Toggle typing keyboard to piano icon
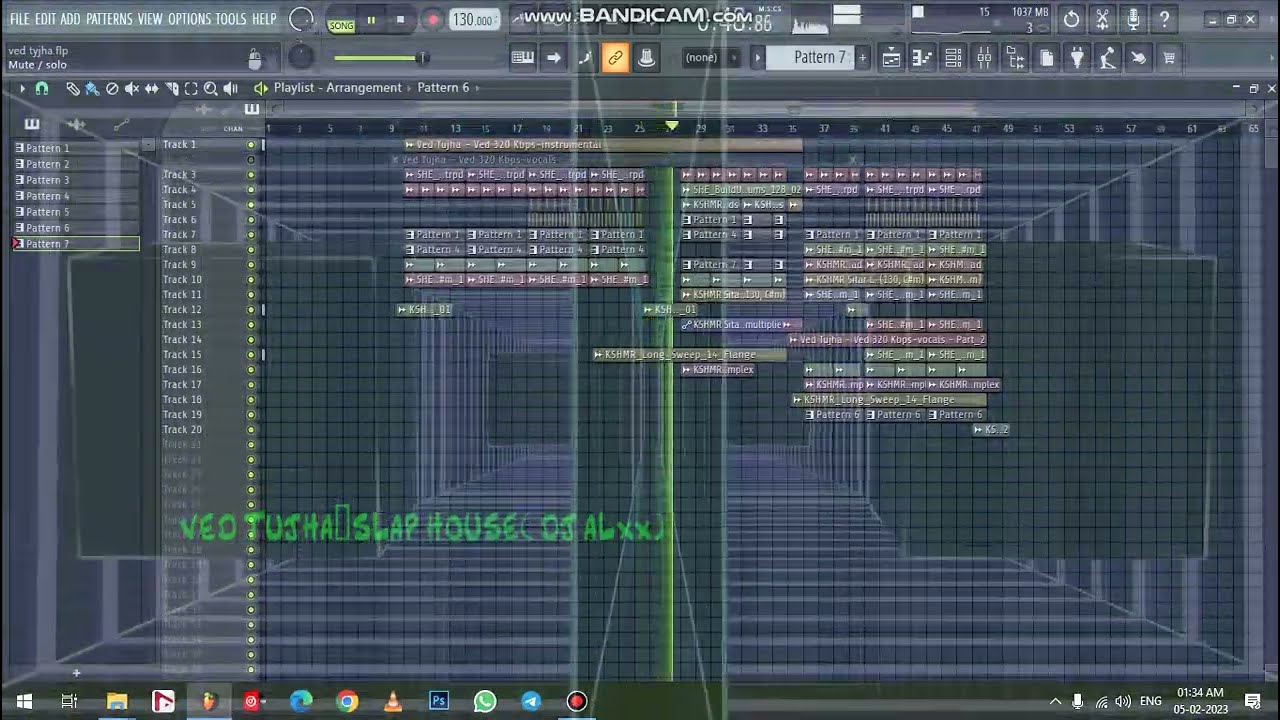This screenshot has width=1280, height=720. tap(522, 58)
